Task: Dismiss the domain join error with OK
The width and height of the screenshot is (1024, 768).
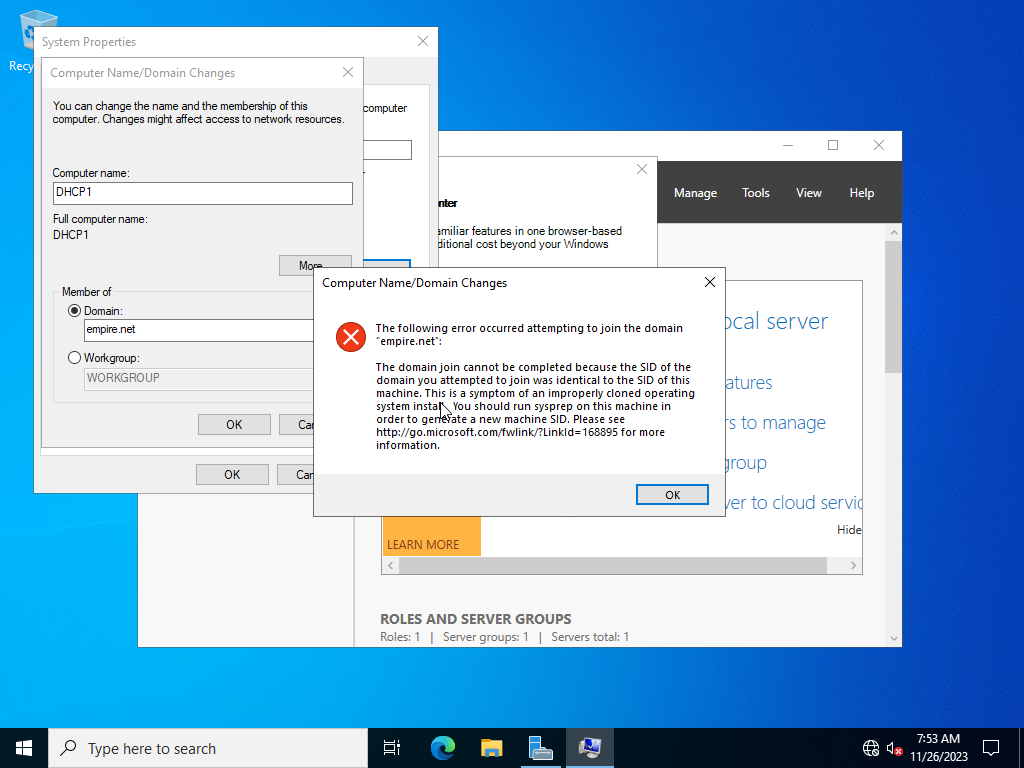Action: pyautogui.click(x=672, y=494)
